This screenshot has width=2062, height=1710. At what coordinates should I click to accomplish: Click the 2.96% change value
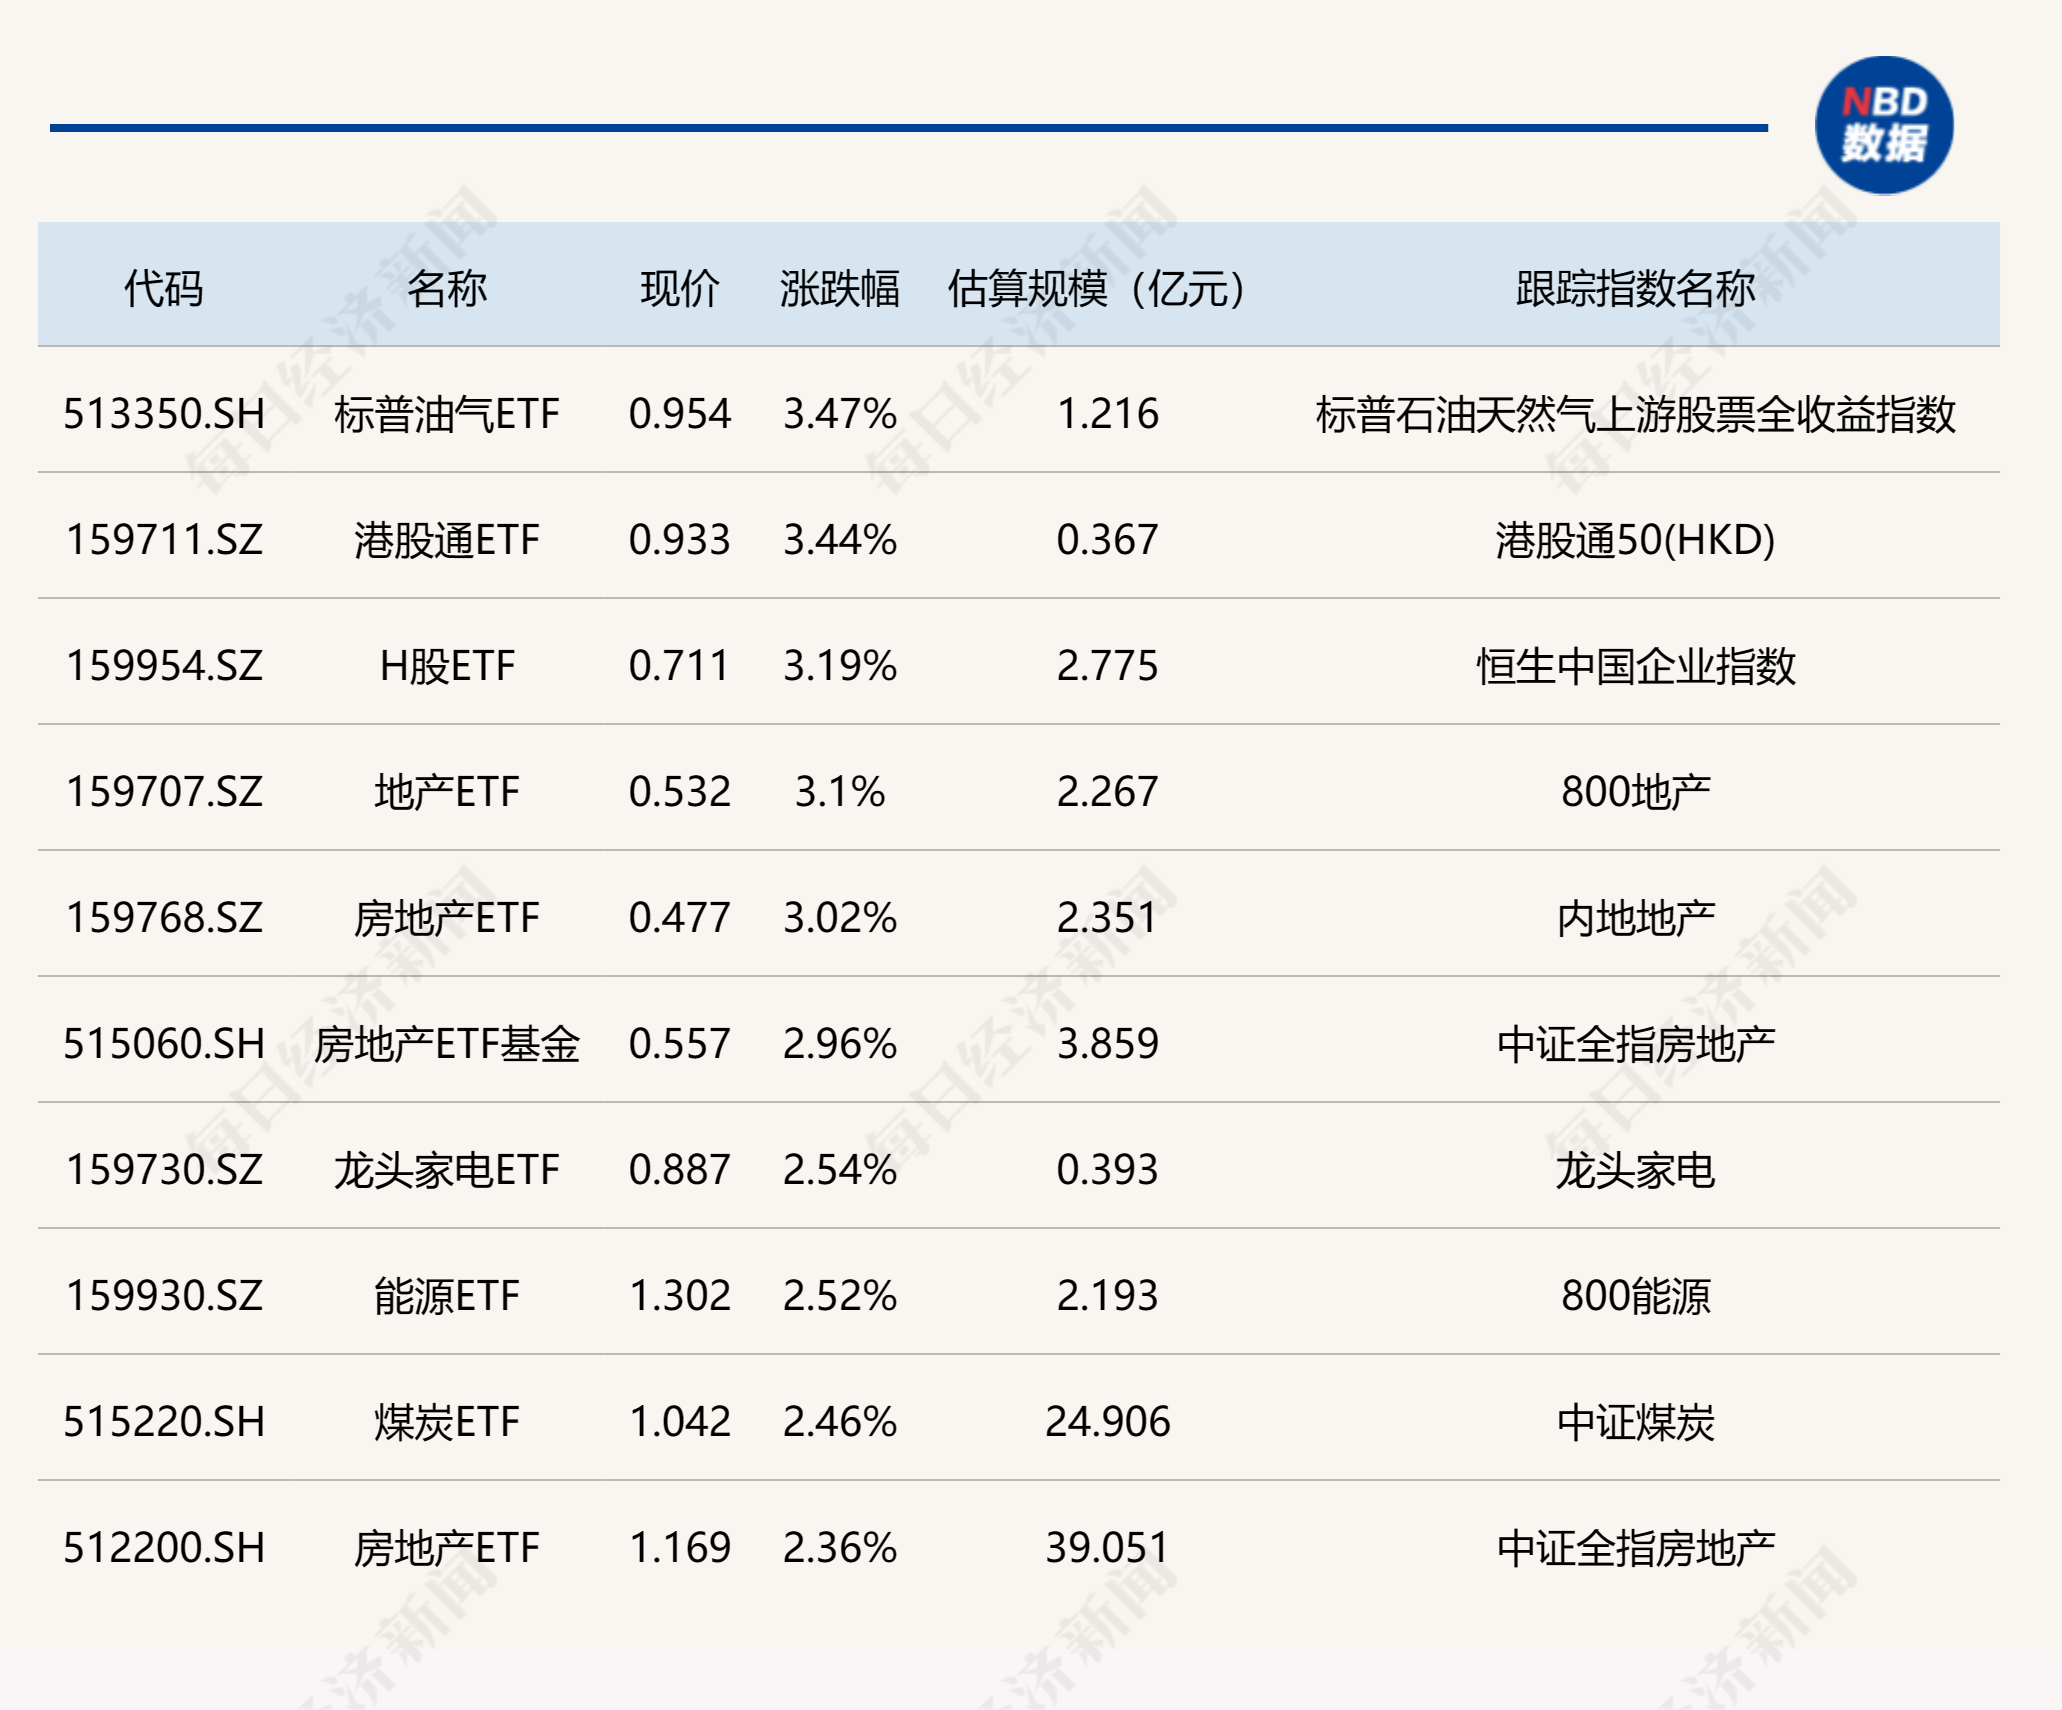click(840, 1044)
